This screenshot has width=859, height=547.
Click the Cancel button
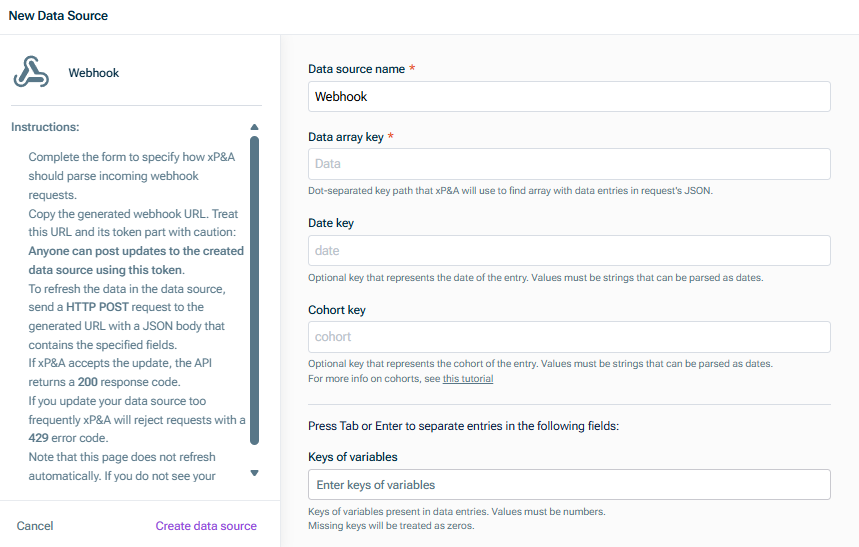pyautogui.click(x=35, y=526)
